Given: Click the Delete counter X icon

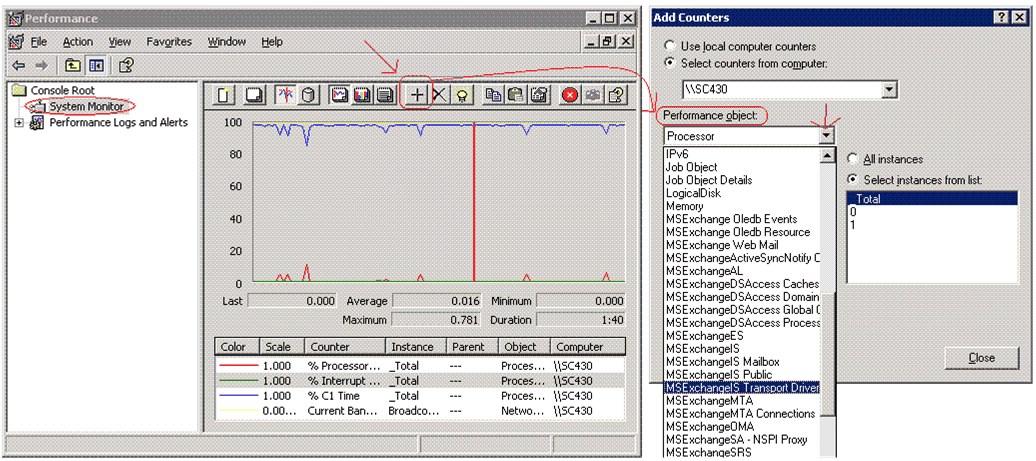Looking at the screenshot, I should point(440,95).
